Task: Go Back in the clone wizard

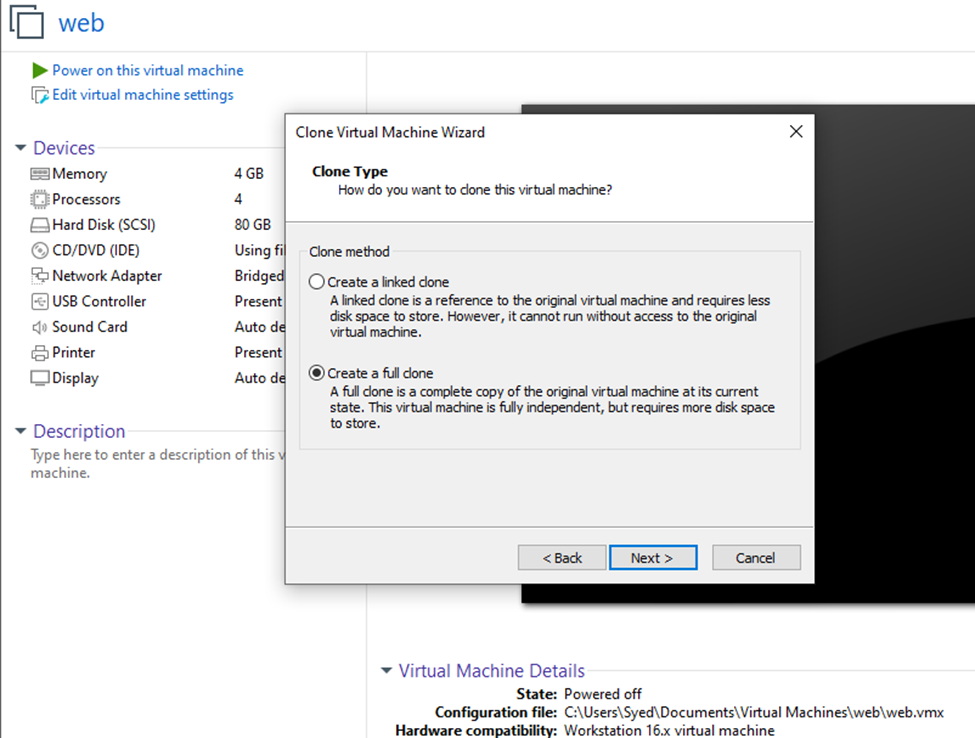Action: click(x=562, y=558)
